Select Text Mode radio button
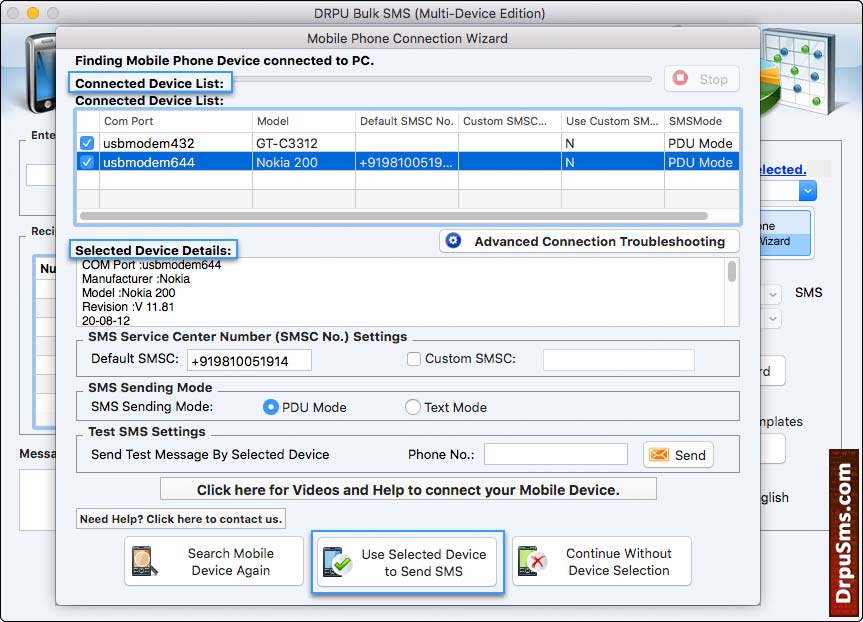The width and height of the screenshot is (863, 622). (413, 407)
